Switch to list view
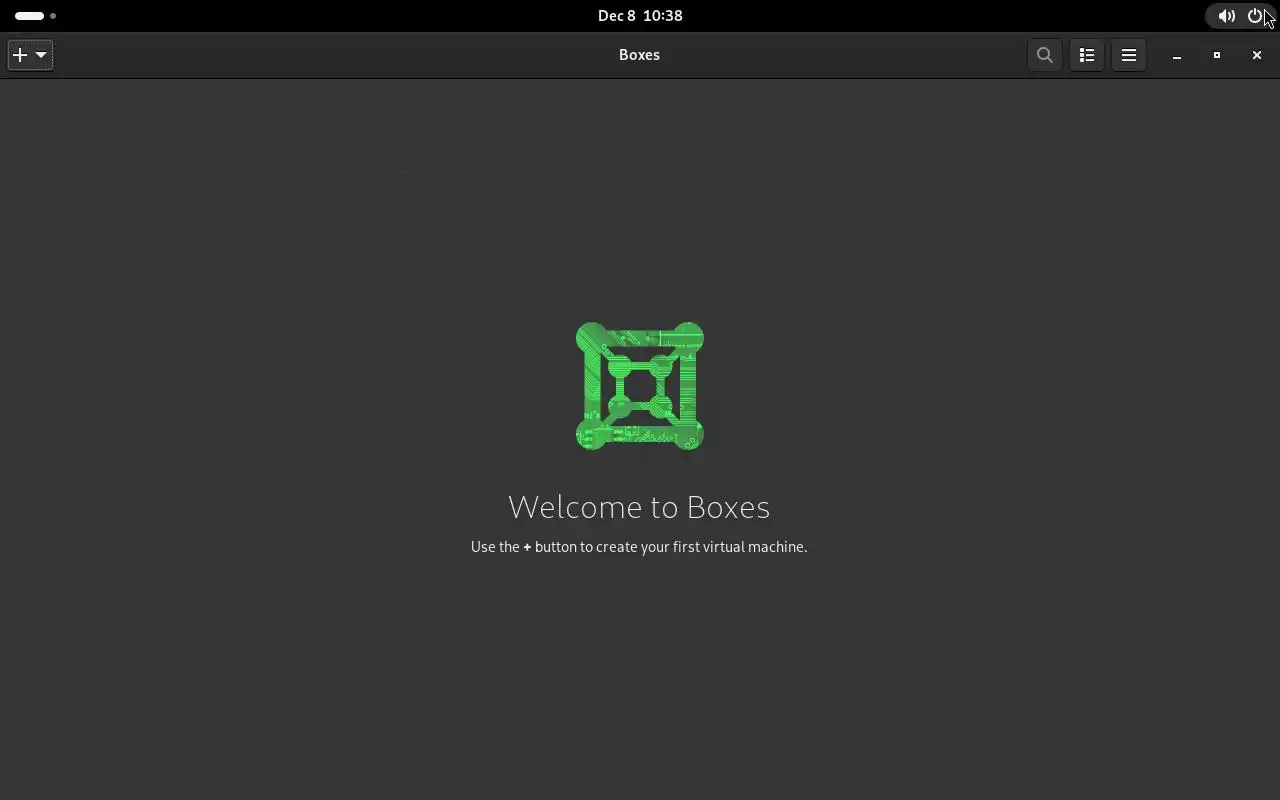 [1087, 55]
